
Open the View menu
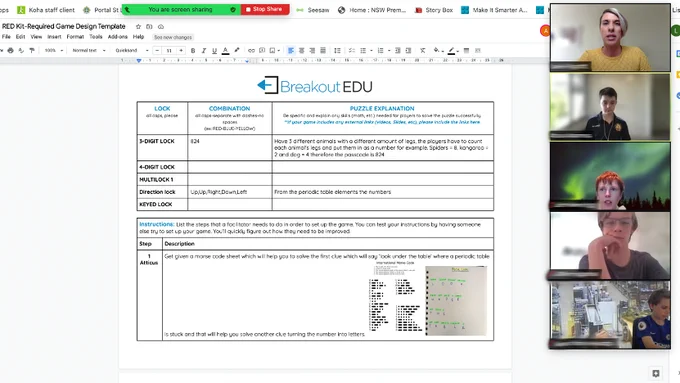pos(36,37)
